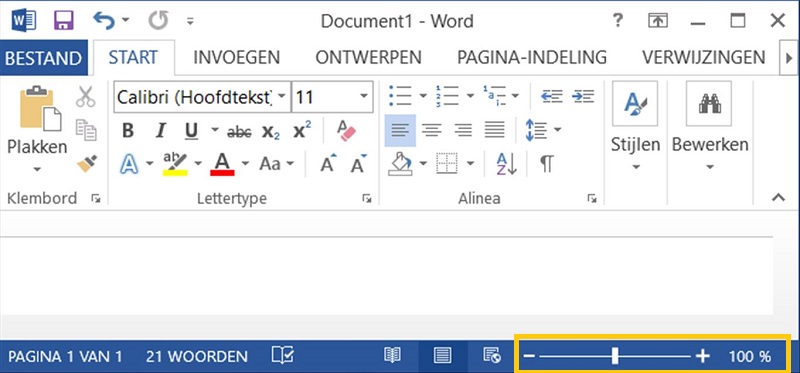The image size is (800, 373).
Task: Toggle Italic formatting
Action: [x=161, y=132]
